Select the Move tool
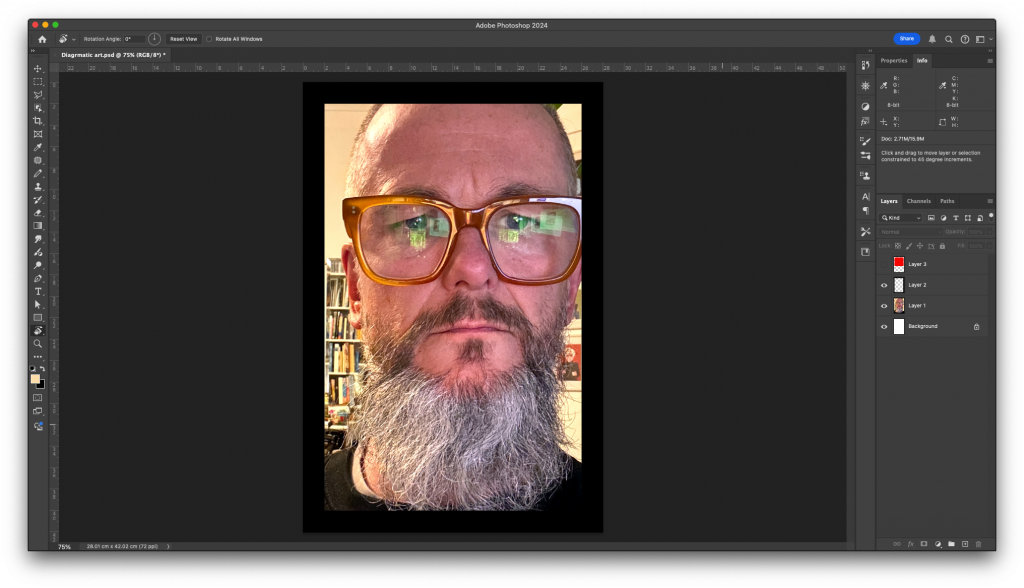The image size is (1024, 588). coord(38,68)
